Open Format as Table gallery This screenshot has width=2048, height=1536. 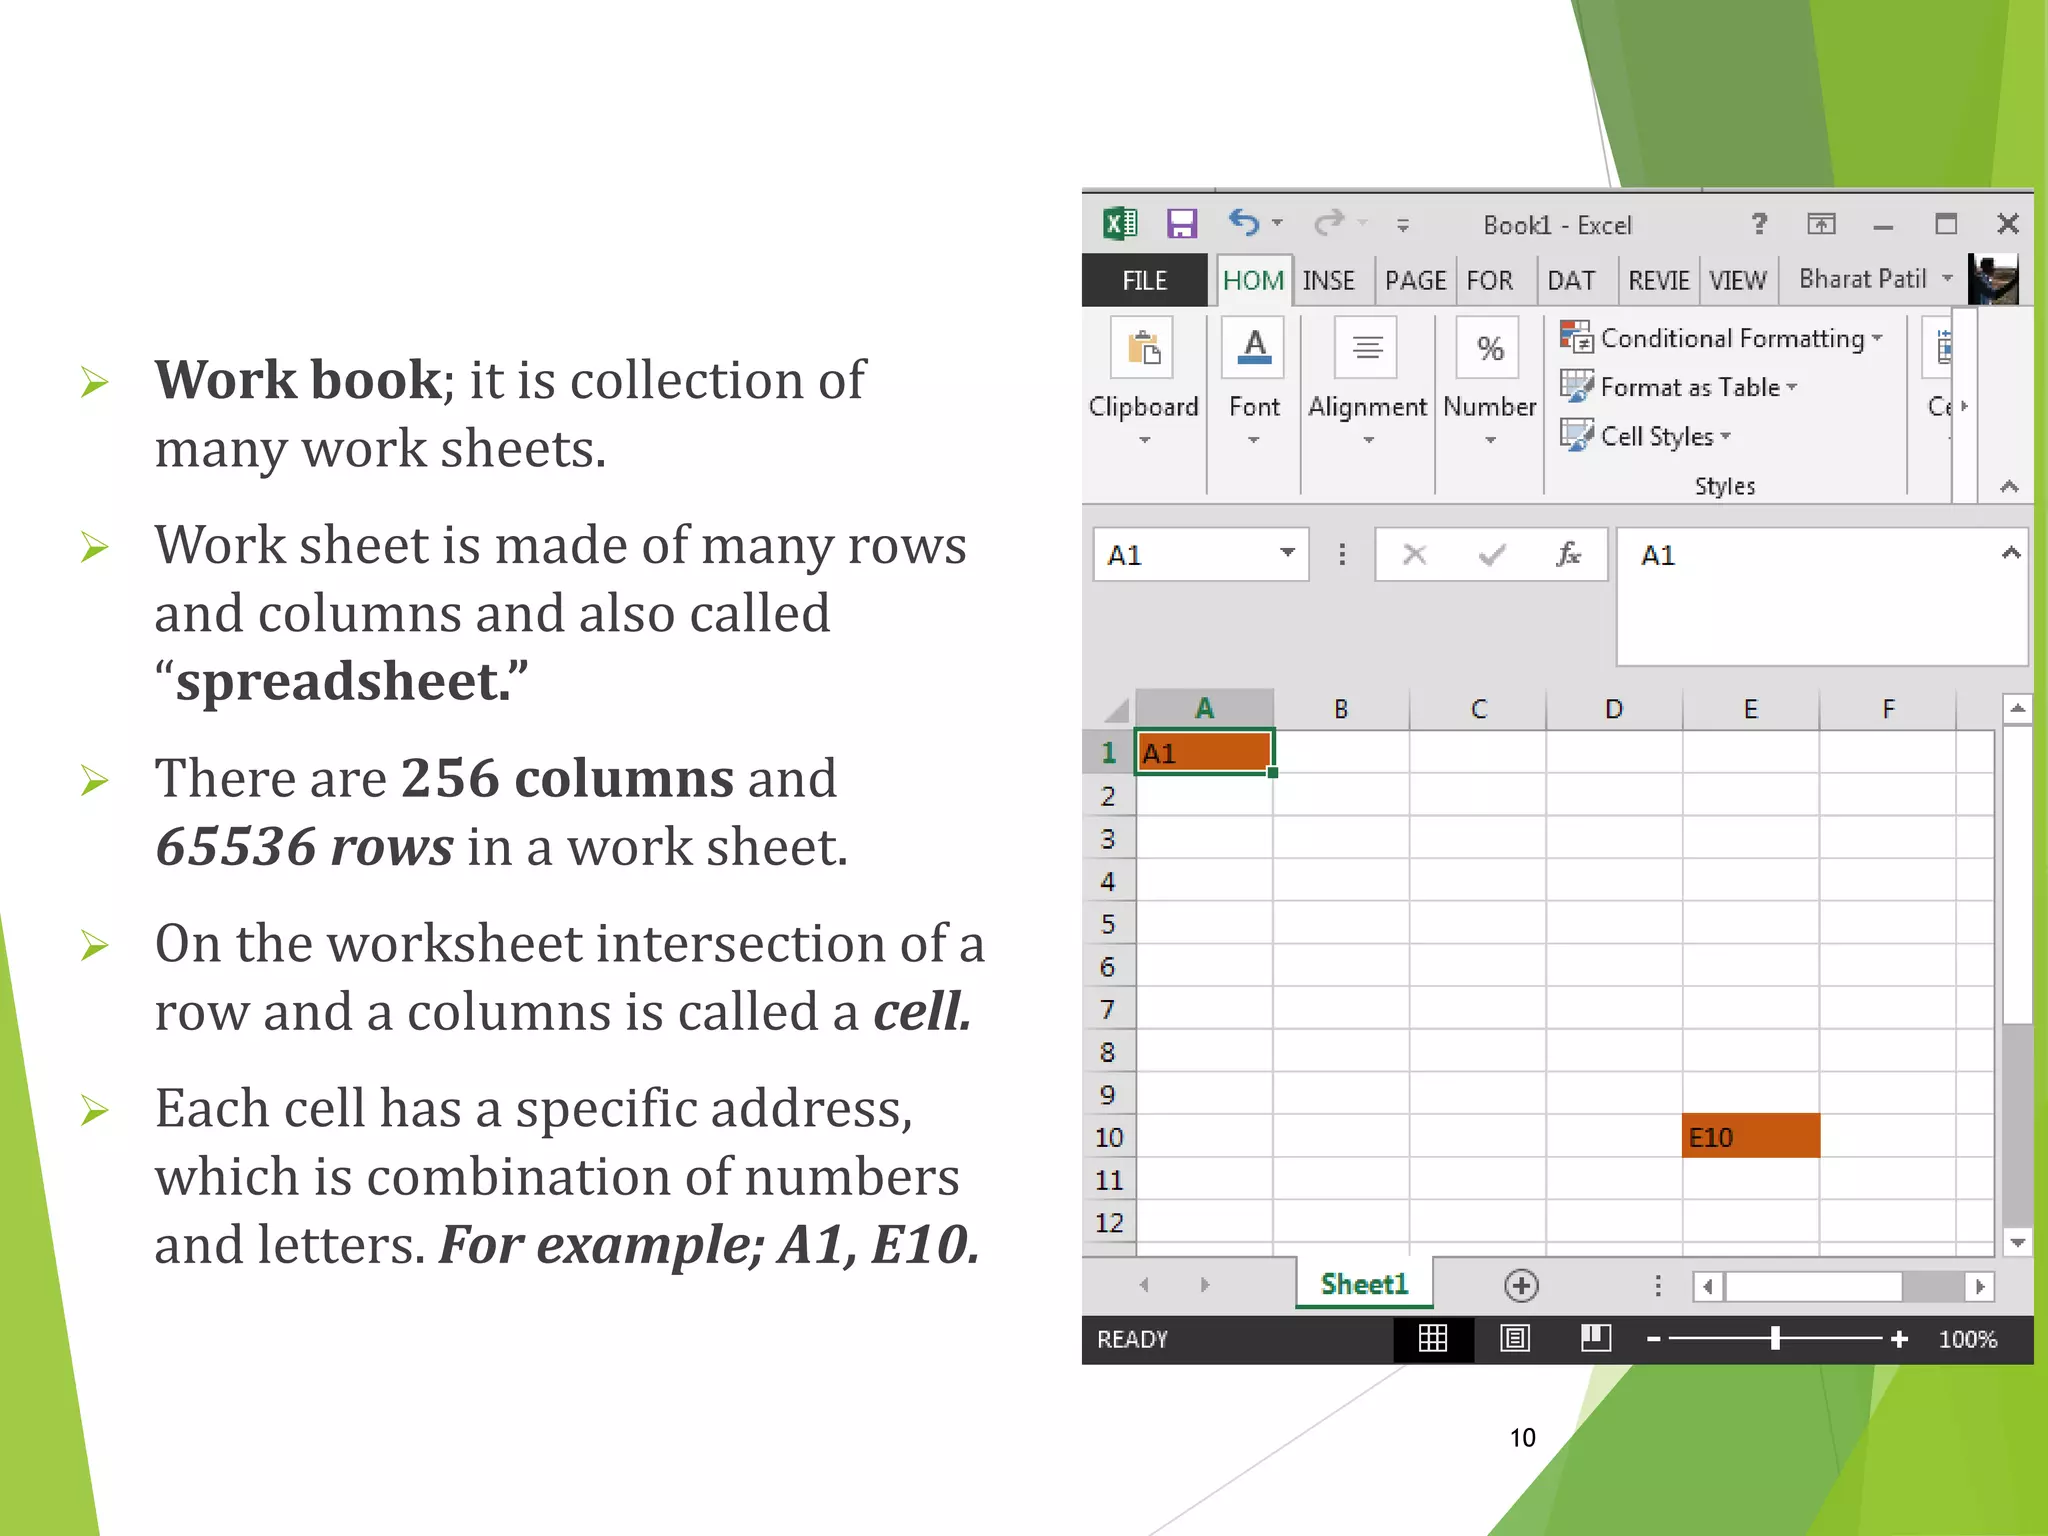[1679, 387]
